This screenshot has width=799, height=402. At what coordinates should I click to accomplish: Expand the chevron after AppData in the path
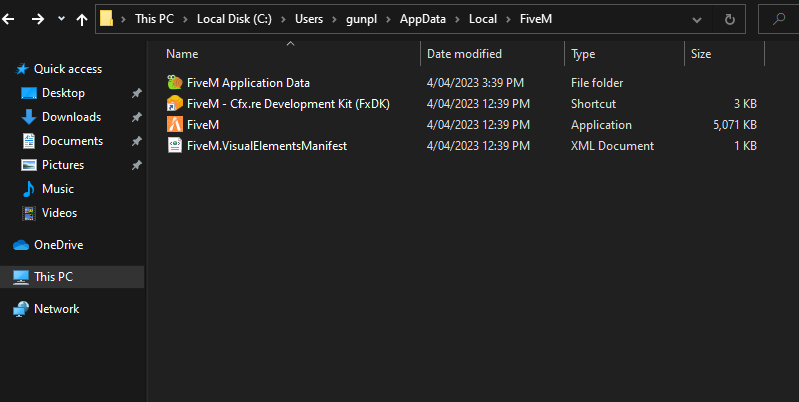457,19
